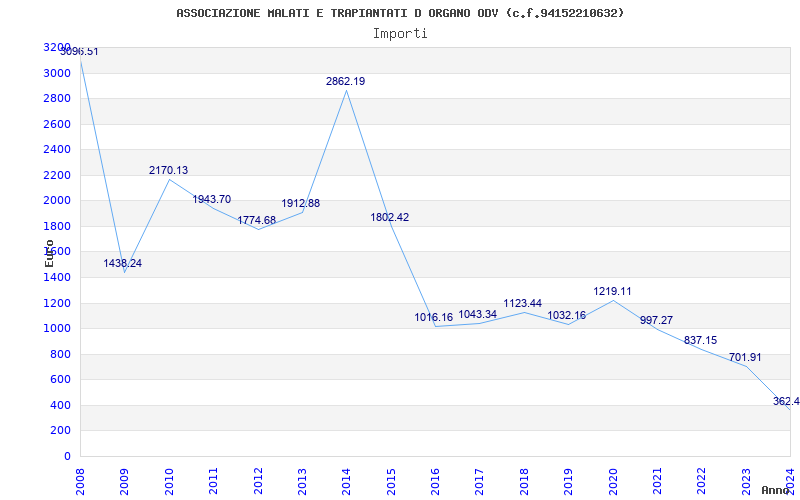Click the 2024 x-axis year label
Viewport: 800px width, 500px height.
click(x=790, y=481)
